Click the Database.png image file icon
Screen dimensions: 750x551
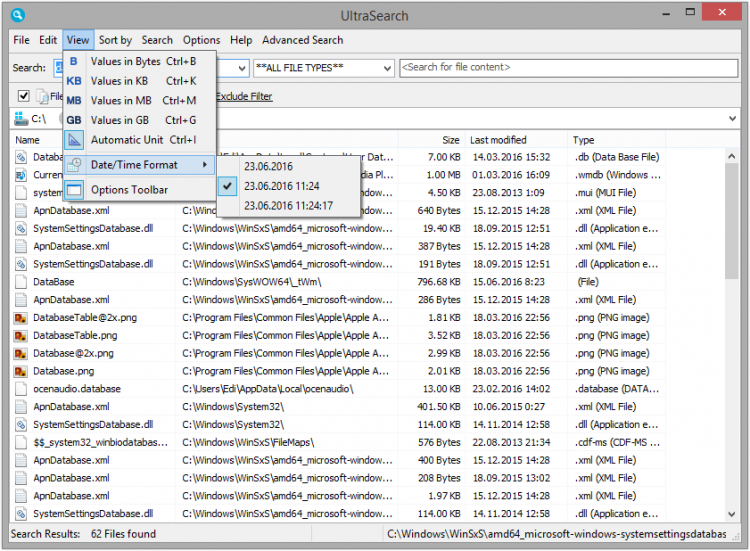coord(21,371)
